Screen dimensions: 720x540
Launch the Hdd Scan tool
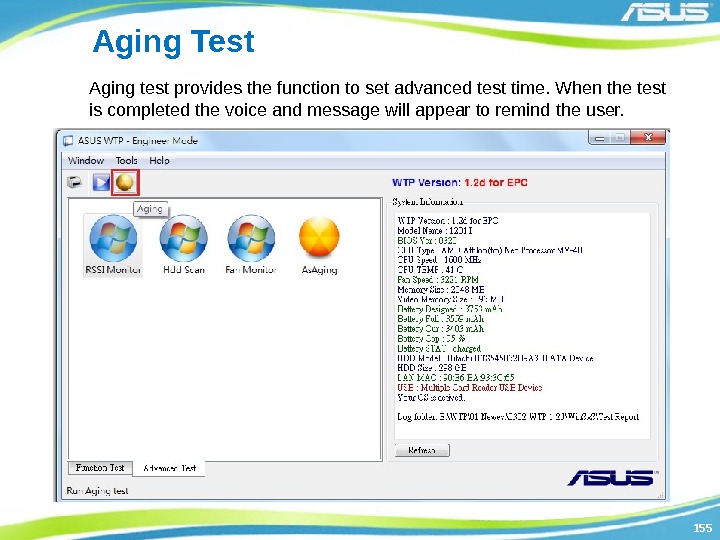point(184,245)
